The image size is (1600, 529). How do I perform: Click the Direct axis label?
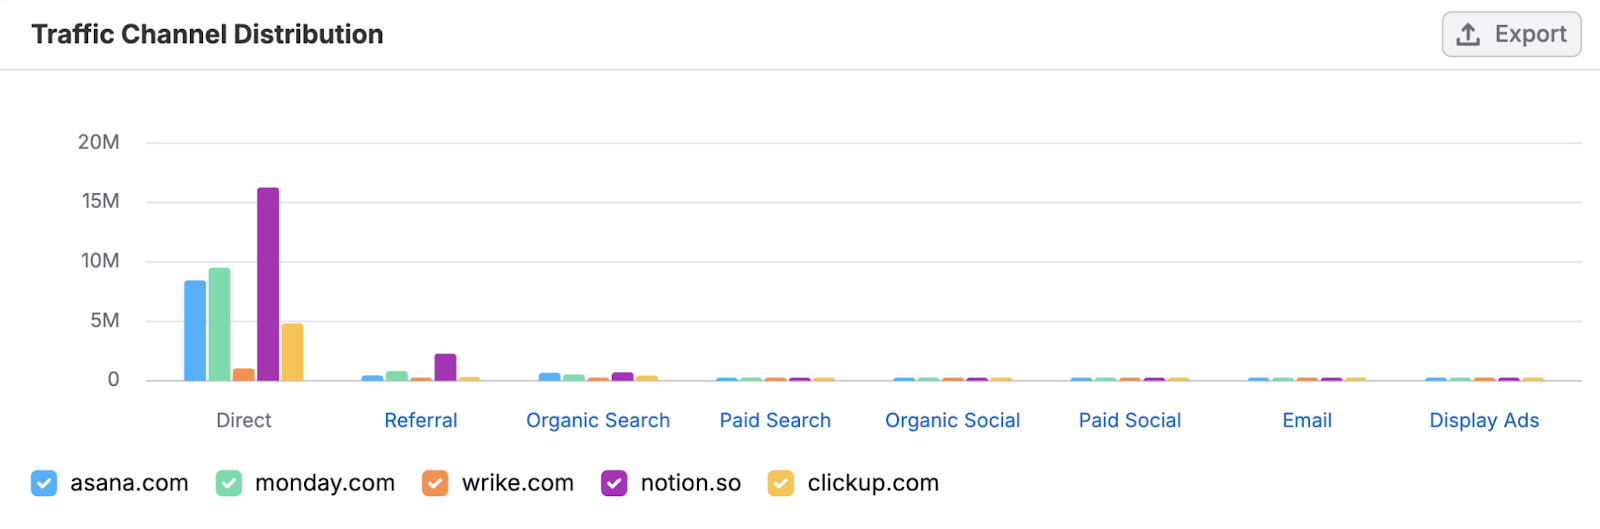(x=244, y=421)
